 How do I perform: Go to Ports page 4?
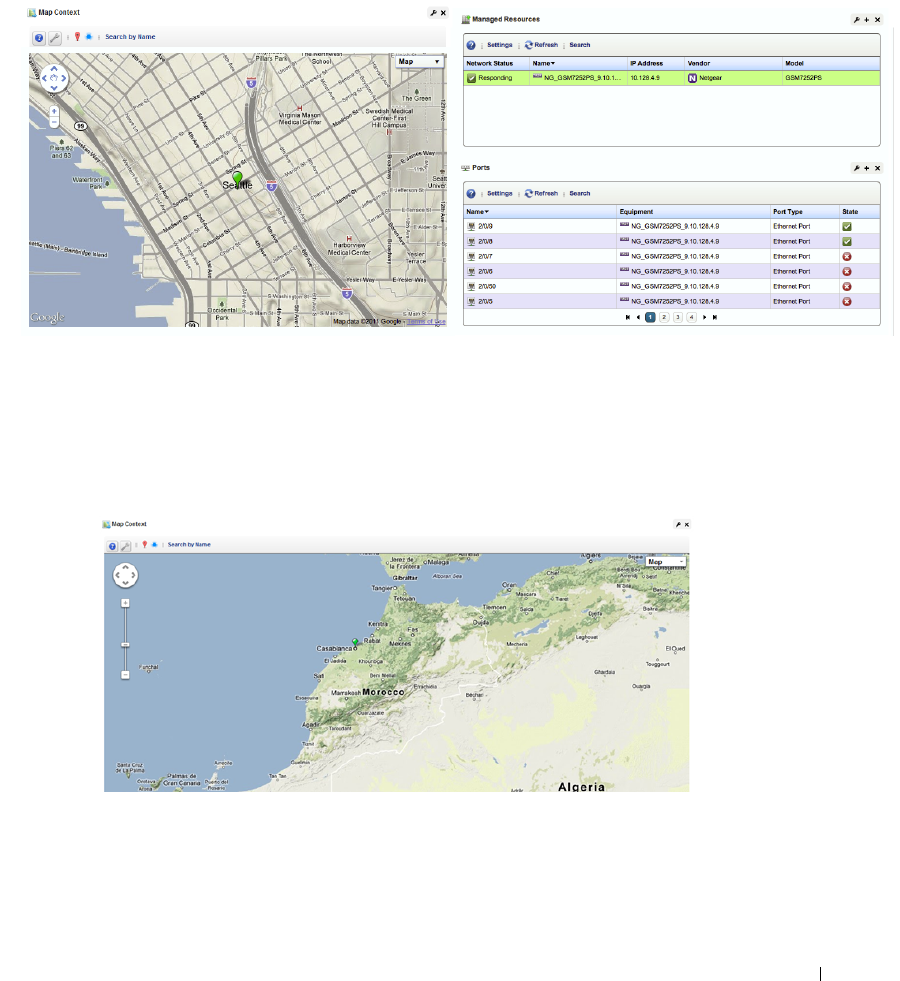coord(692,317)
